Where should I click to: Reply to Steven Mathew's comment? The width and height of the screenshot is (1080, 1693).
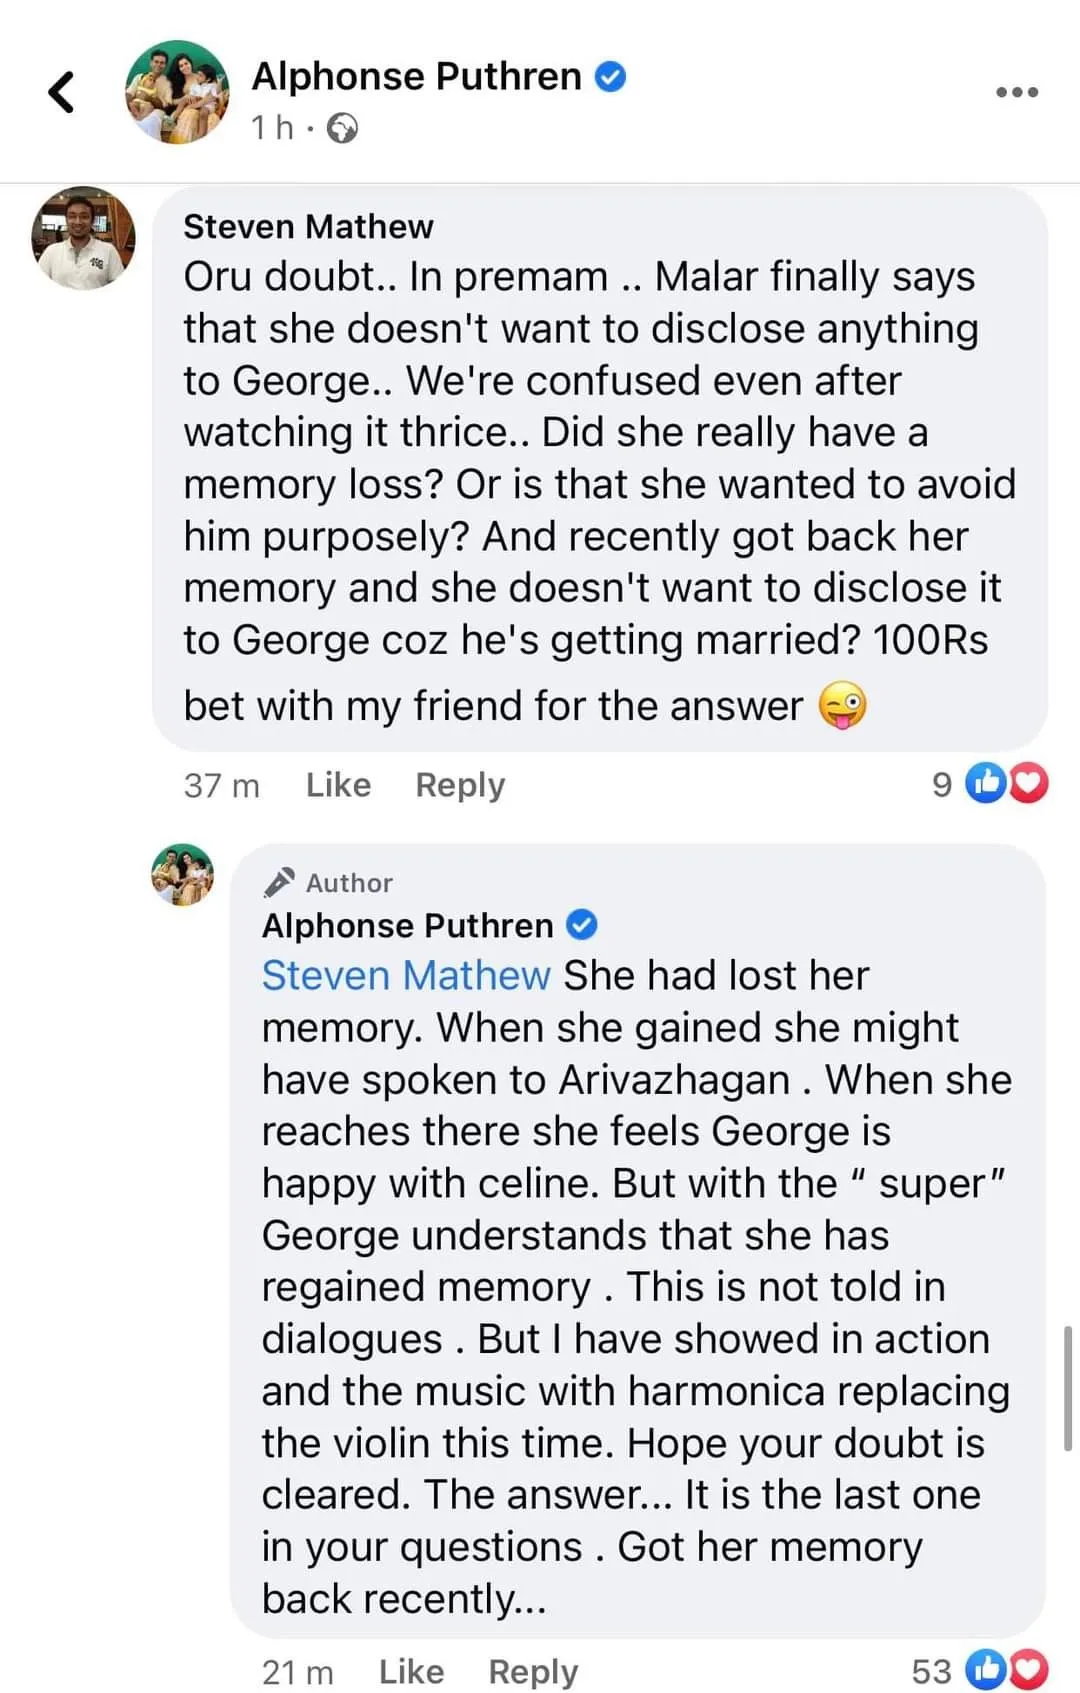click(460, 784)
